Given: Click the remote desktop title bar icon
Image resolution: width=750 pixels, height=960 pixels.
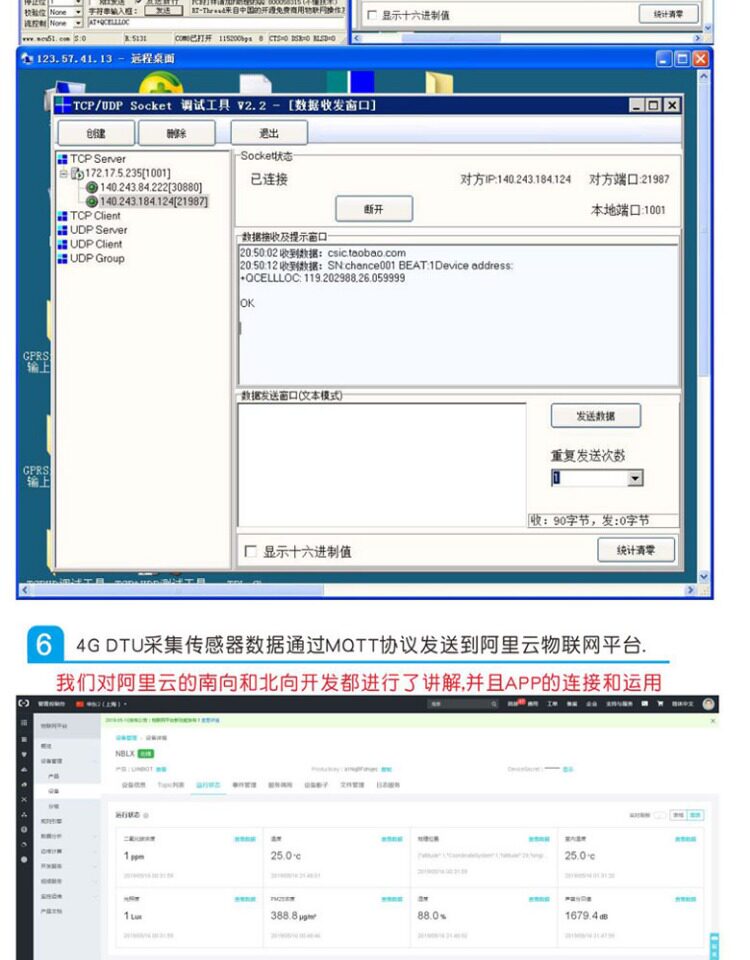Looking at the screenshot, I should tap(27, 59).
